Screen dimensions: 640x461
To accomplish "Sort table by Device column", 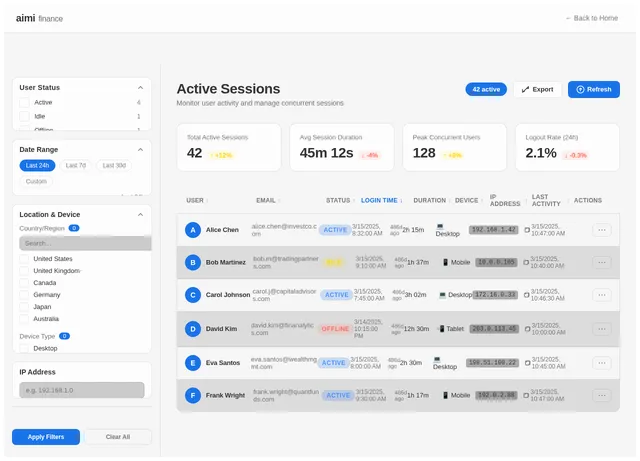I will click(x=469, y=200).
